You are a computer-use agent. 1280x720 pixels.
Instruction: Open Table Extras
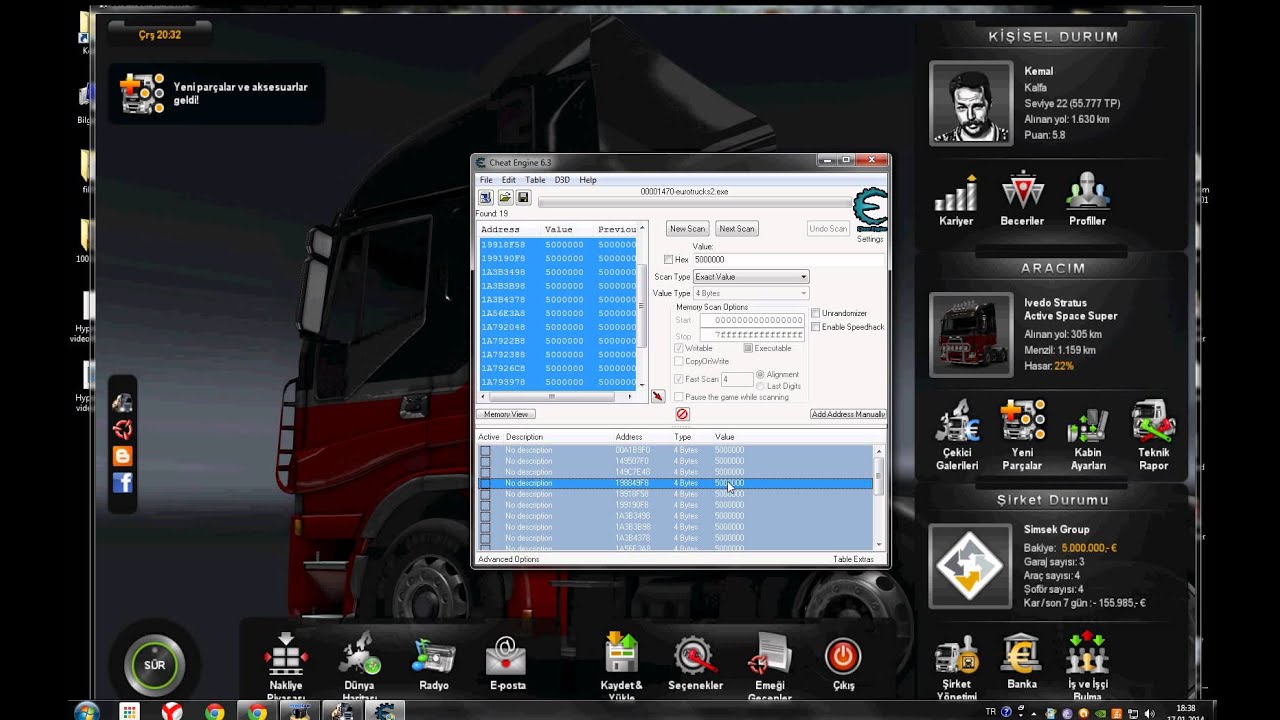[x=854, y=559]
